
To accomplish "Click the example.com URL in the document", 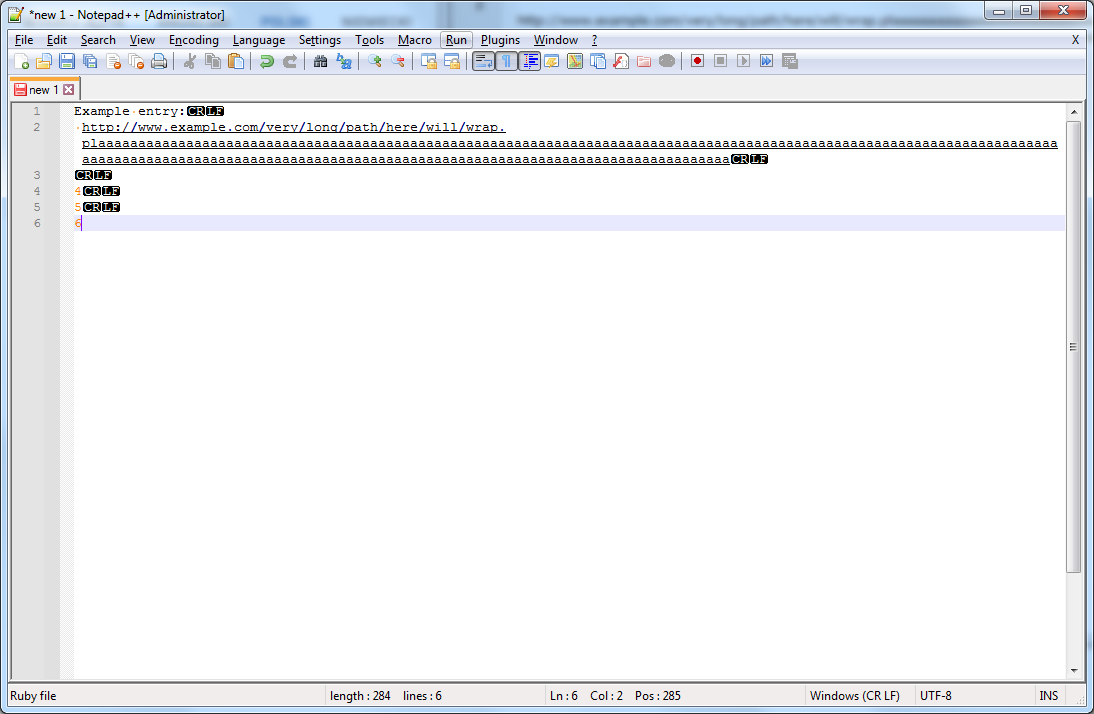I will coord(290,127).
